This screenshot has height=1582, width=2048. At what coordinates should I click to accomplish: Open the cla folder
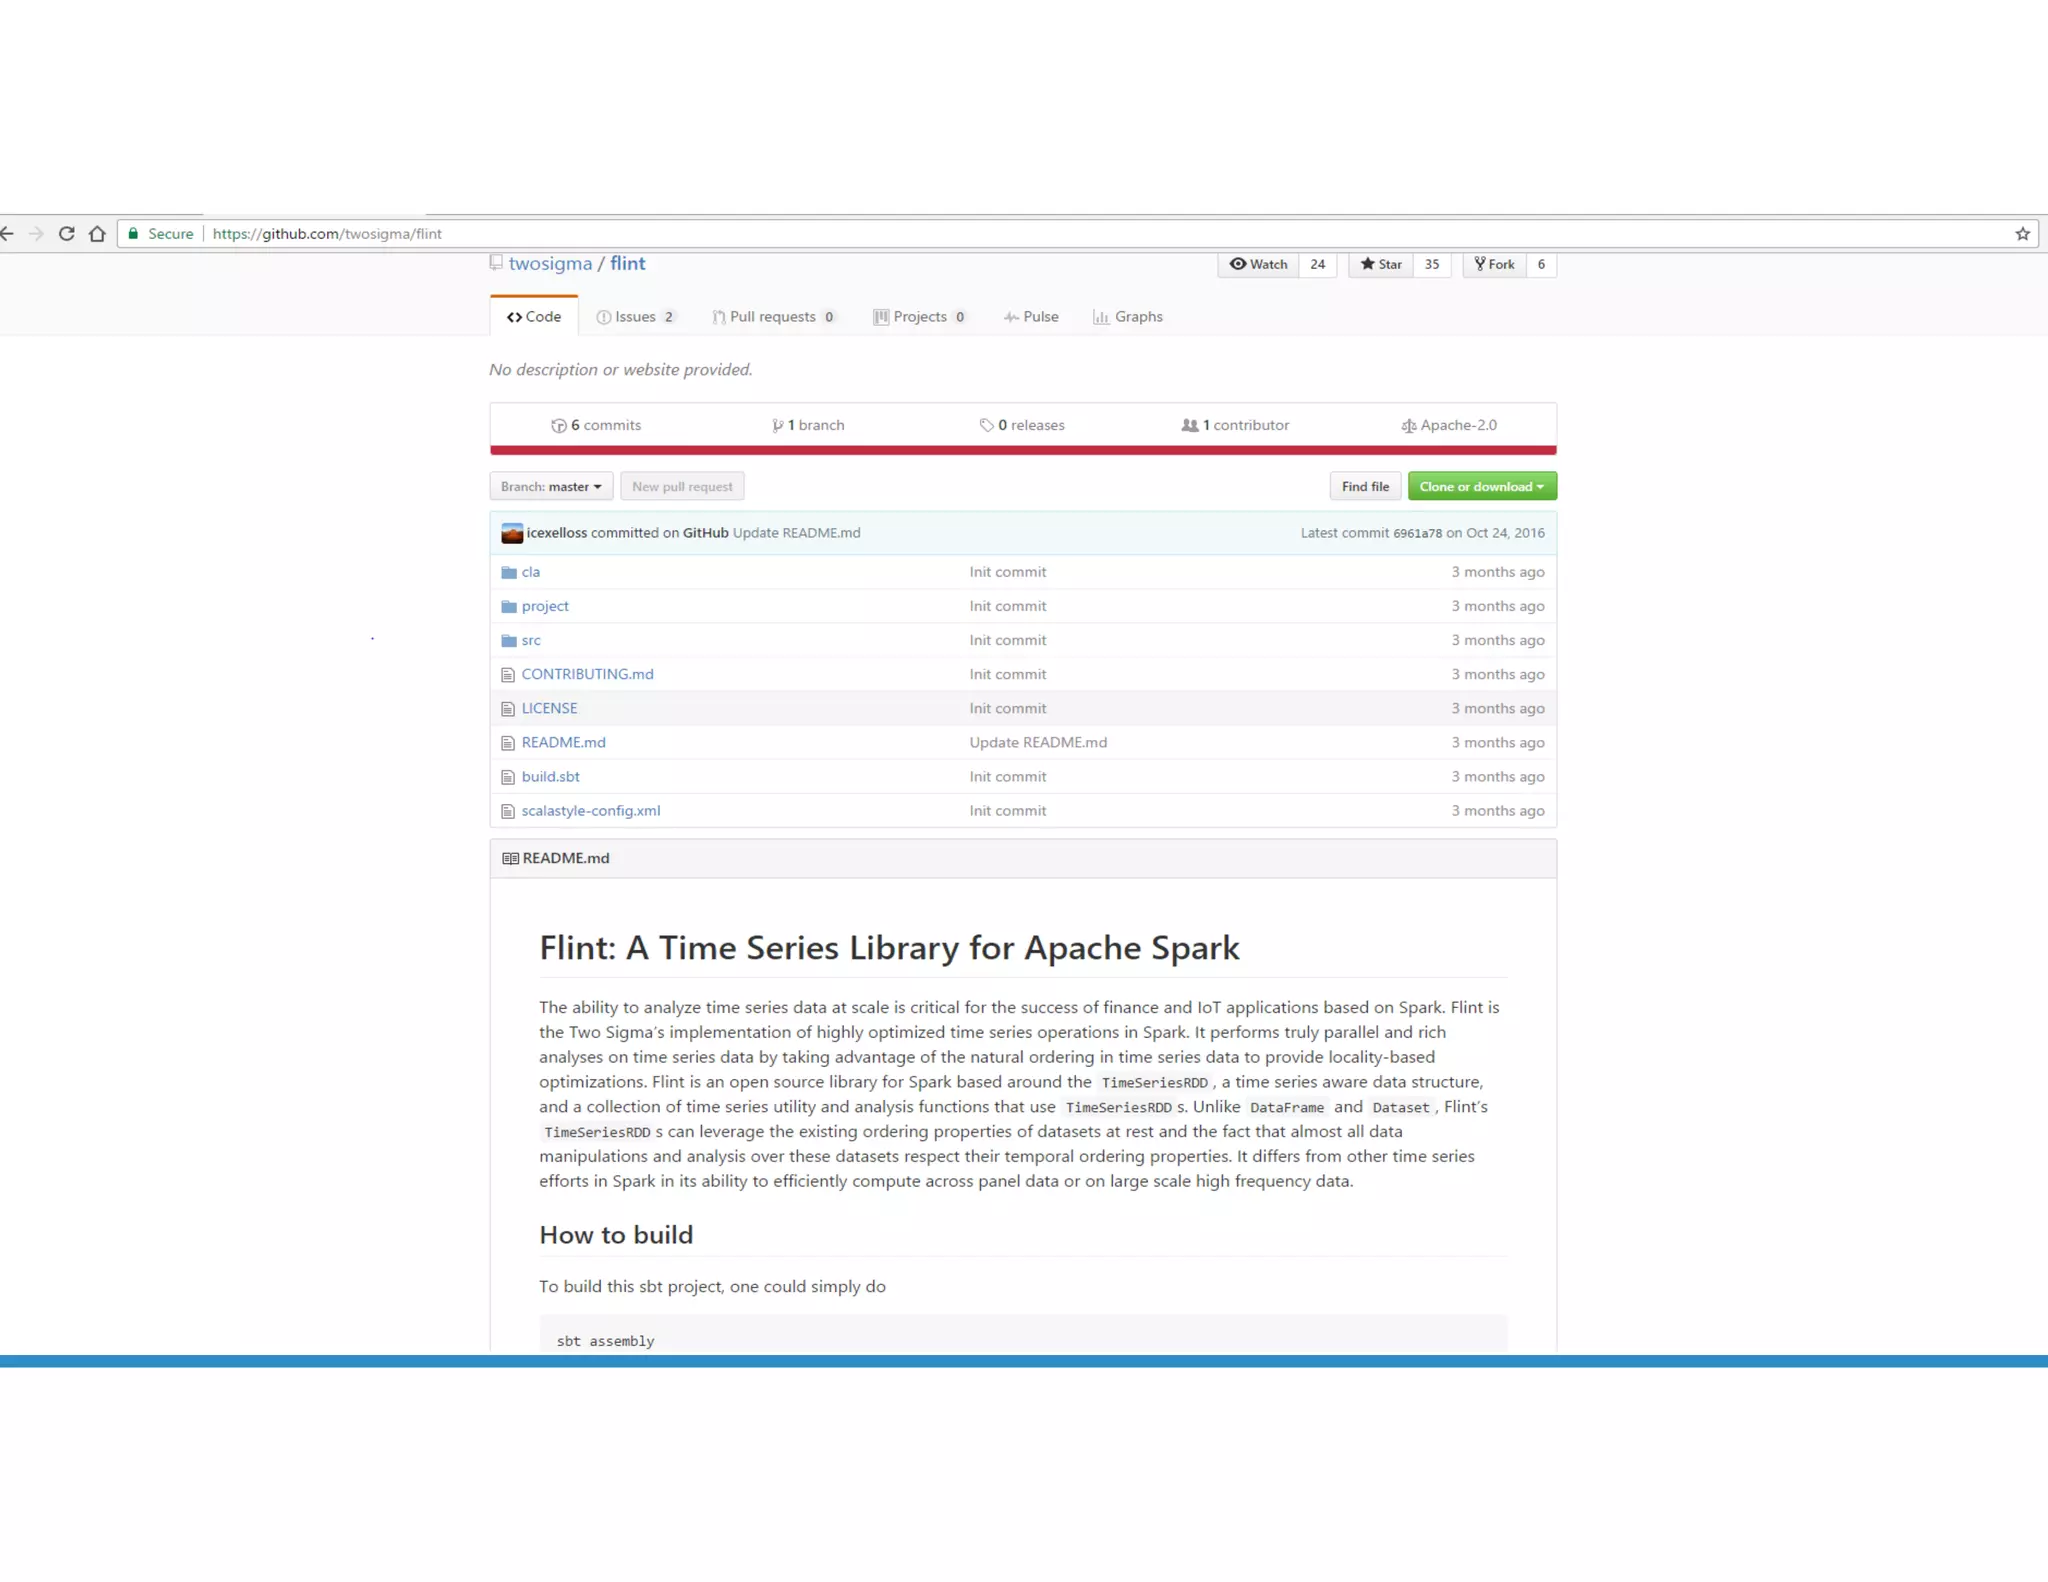click(530, 572)
